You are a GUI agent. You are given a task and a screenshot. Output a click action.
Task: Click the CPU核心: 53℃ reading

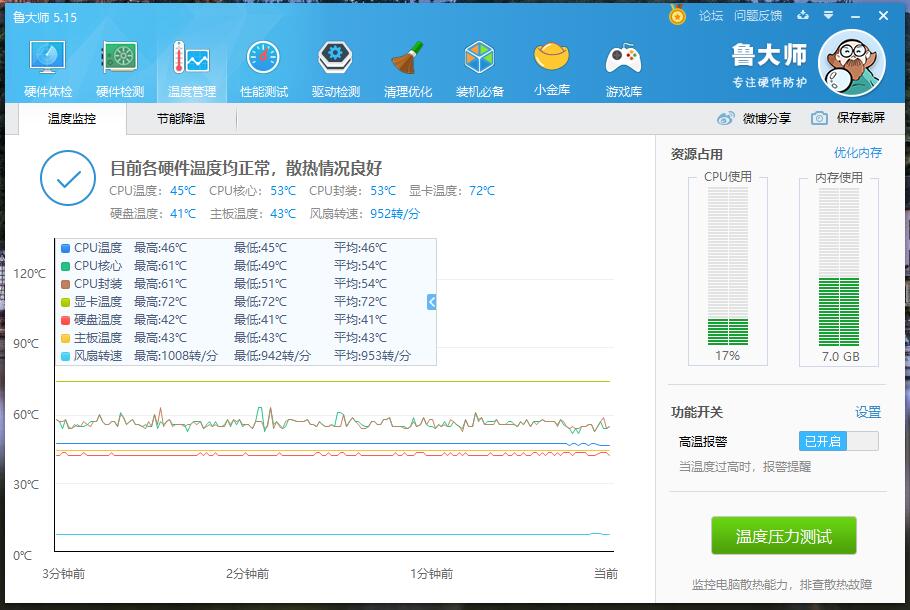252,190
